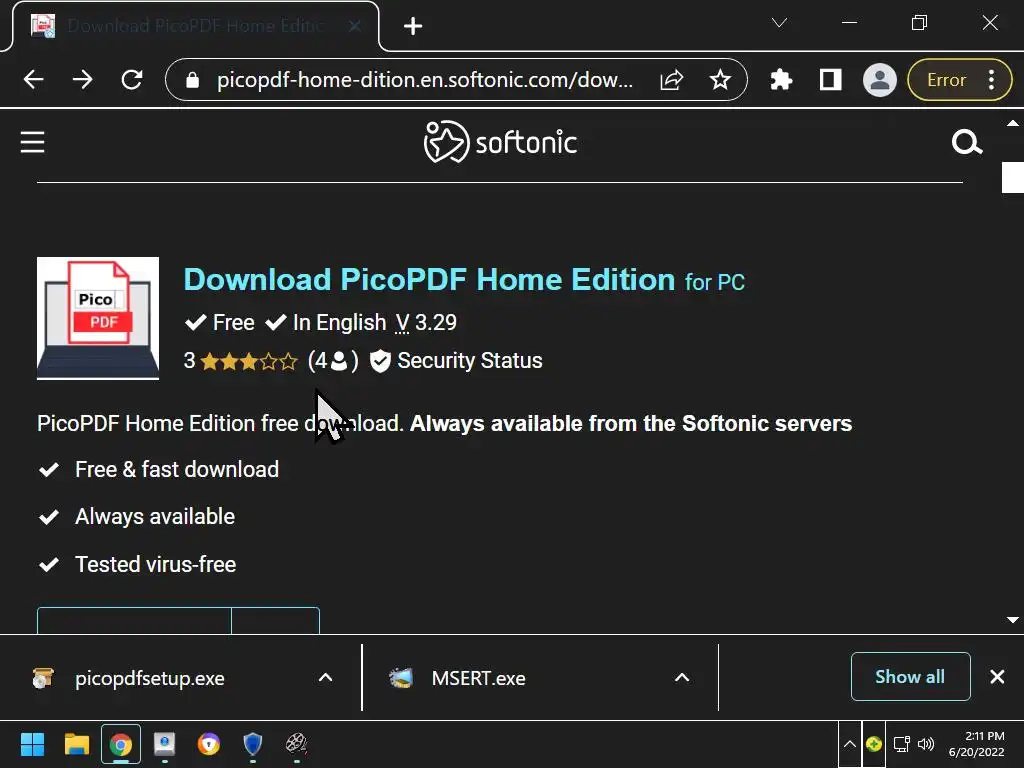Open Chrome three-dot menu

tap(991, 80)
